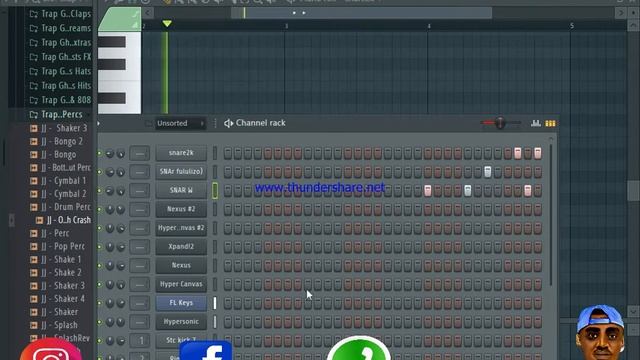
Task: Toggle mute LED for Hyper Canvas channel
Action: click(99, 284)
